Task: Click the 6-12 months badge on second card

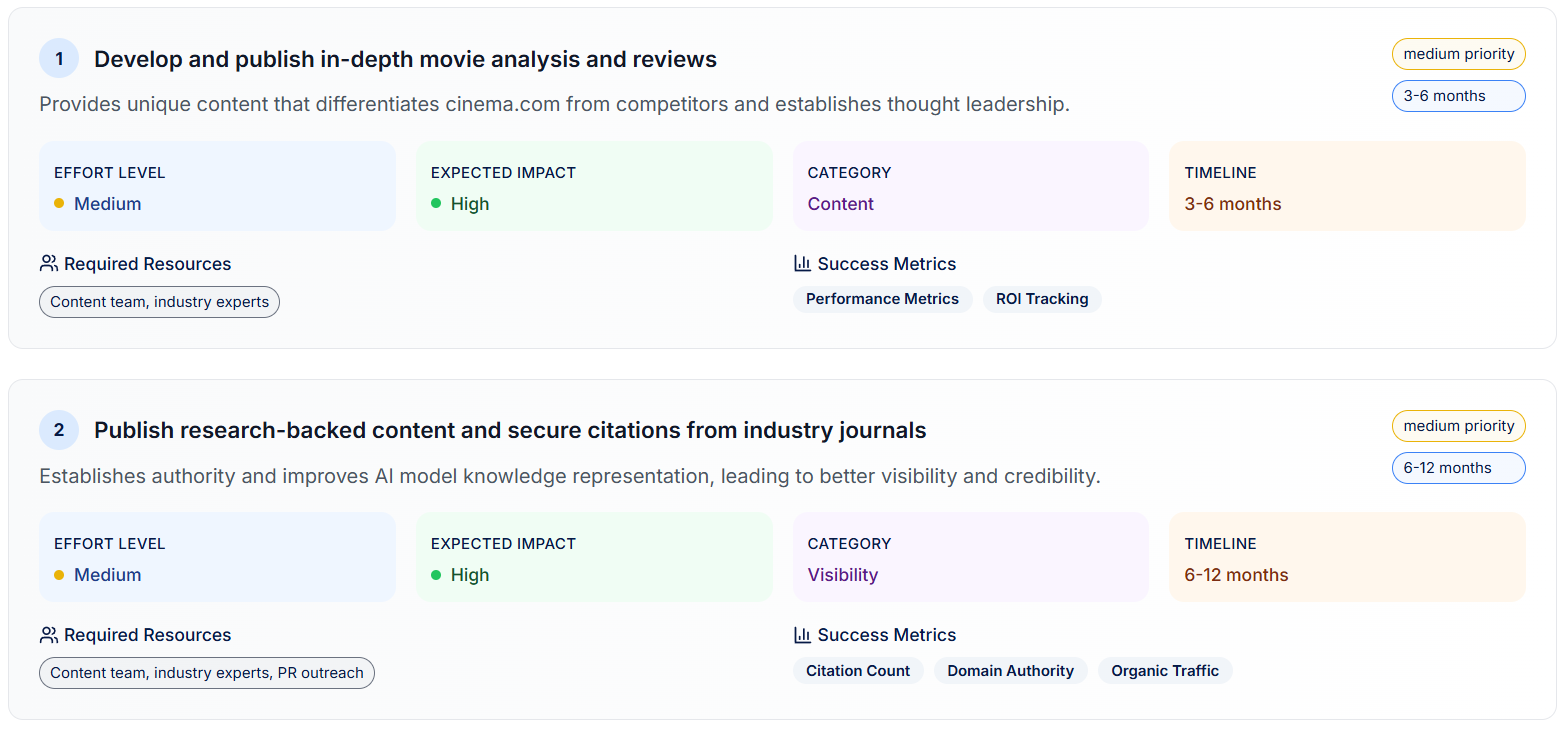Action: point(1458,468)
